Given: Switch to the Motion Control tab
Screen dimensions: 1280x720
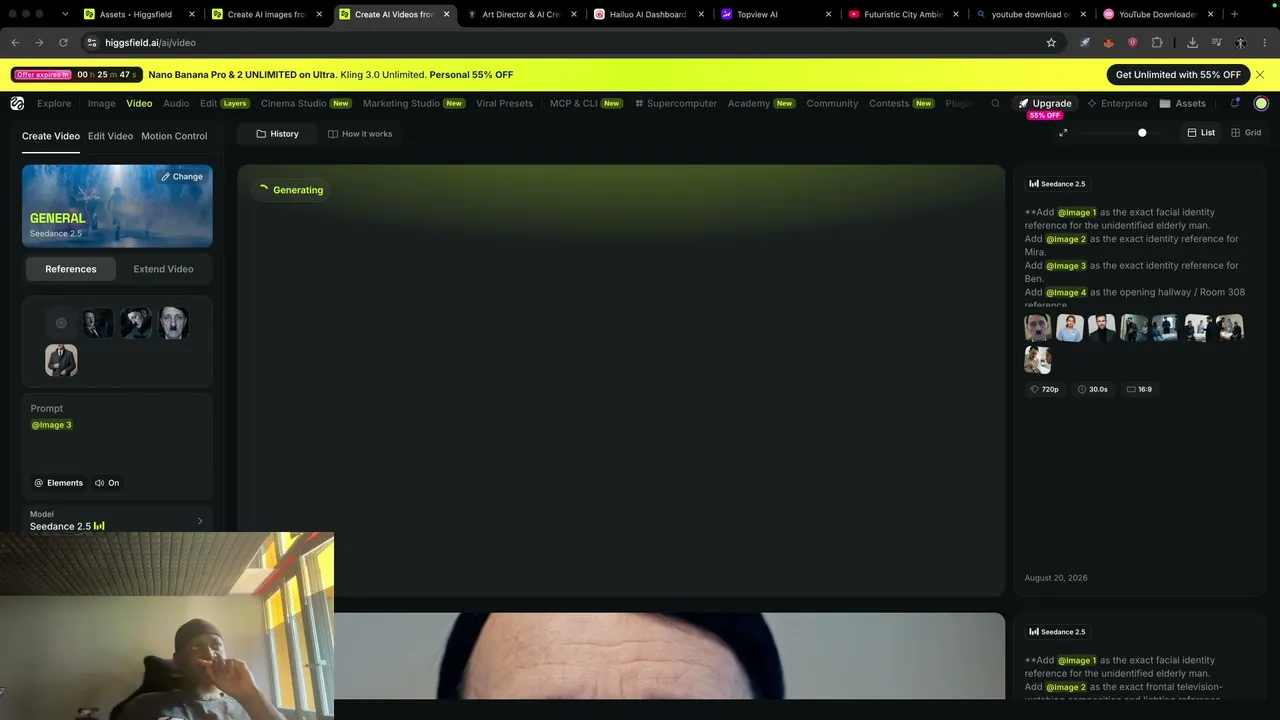Looking at the screenshot, I should point(174,136).
